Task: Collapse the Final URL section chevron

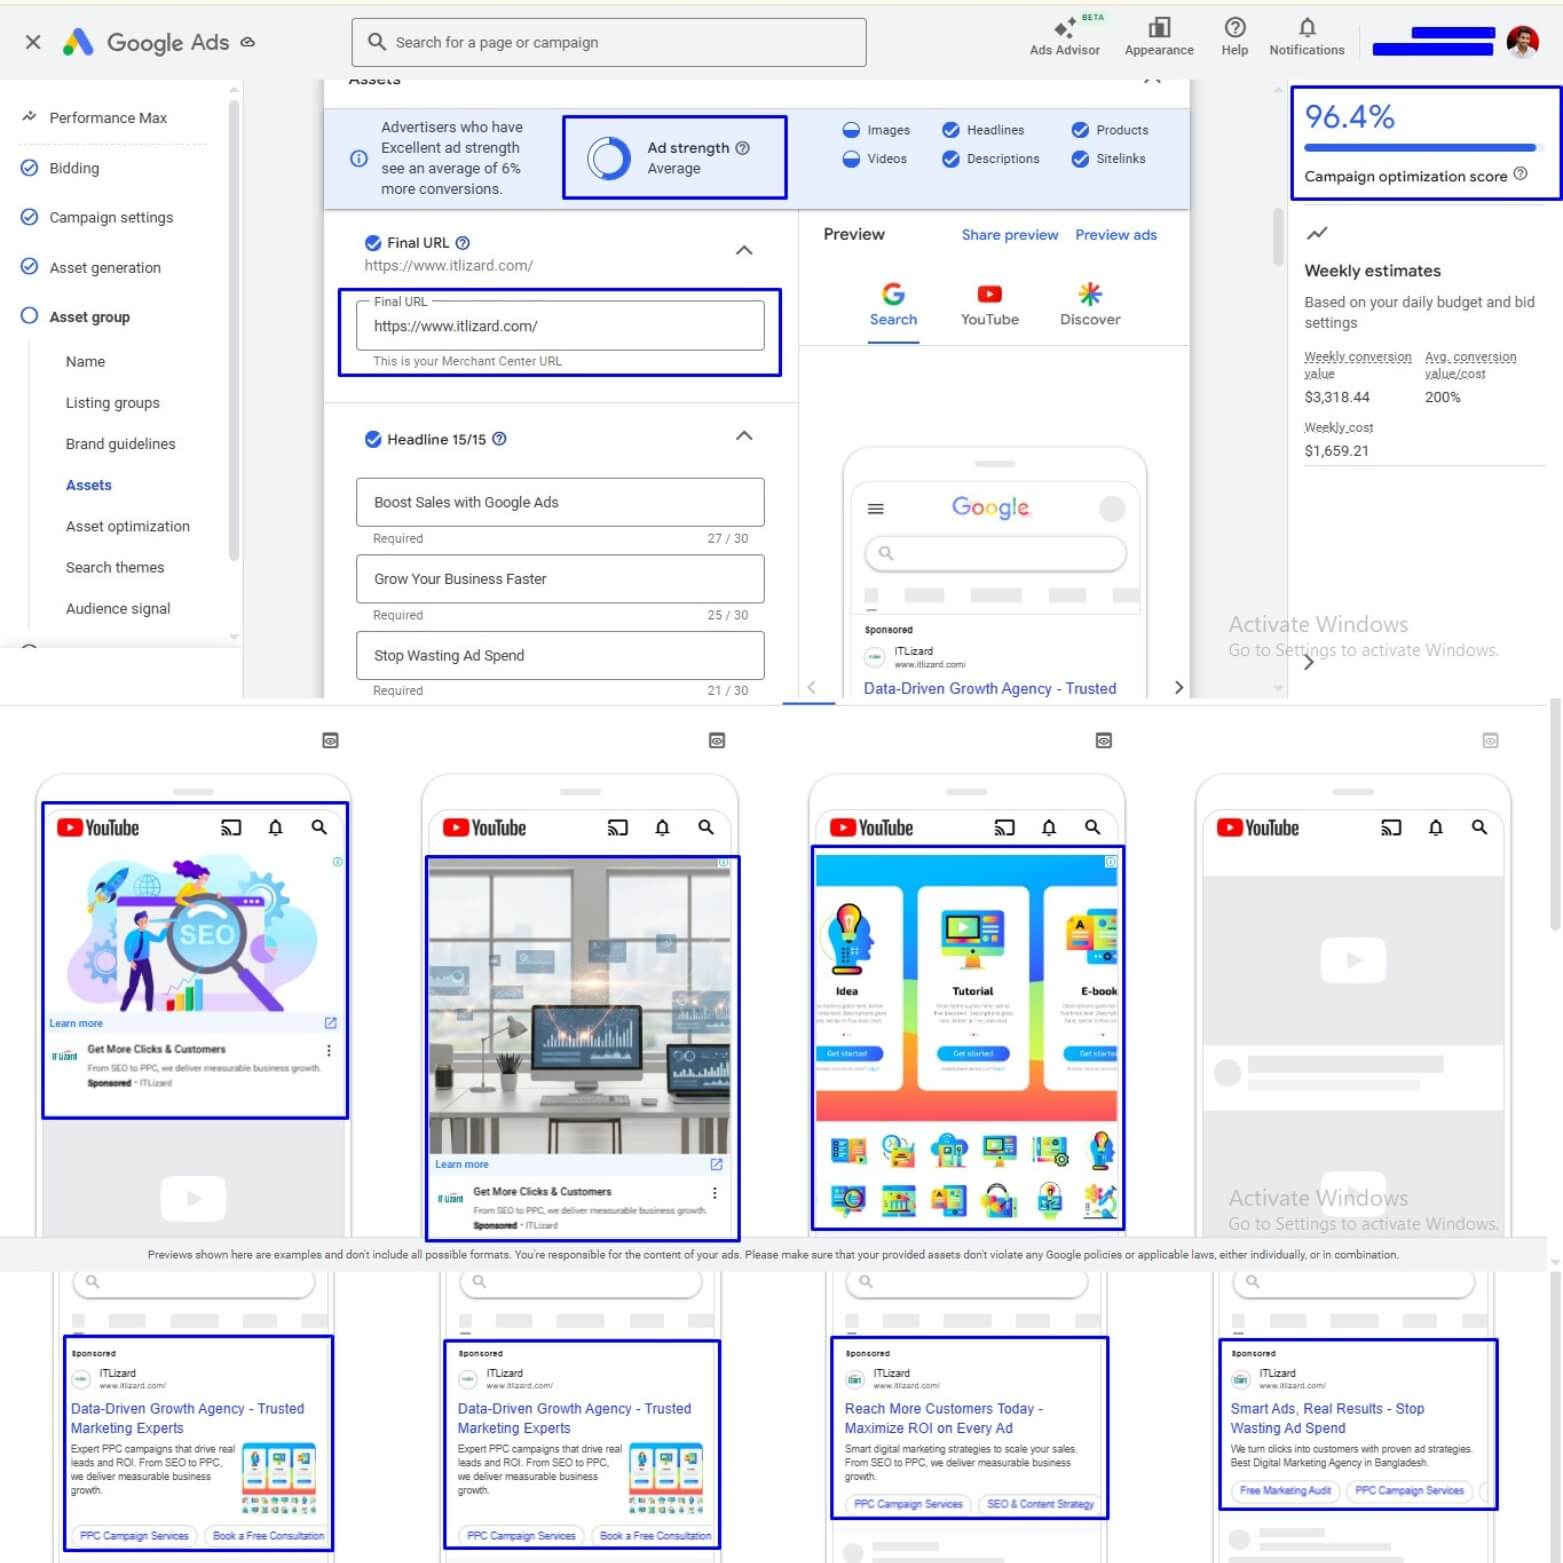Action: [x=744, y=250]
